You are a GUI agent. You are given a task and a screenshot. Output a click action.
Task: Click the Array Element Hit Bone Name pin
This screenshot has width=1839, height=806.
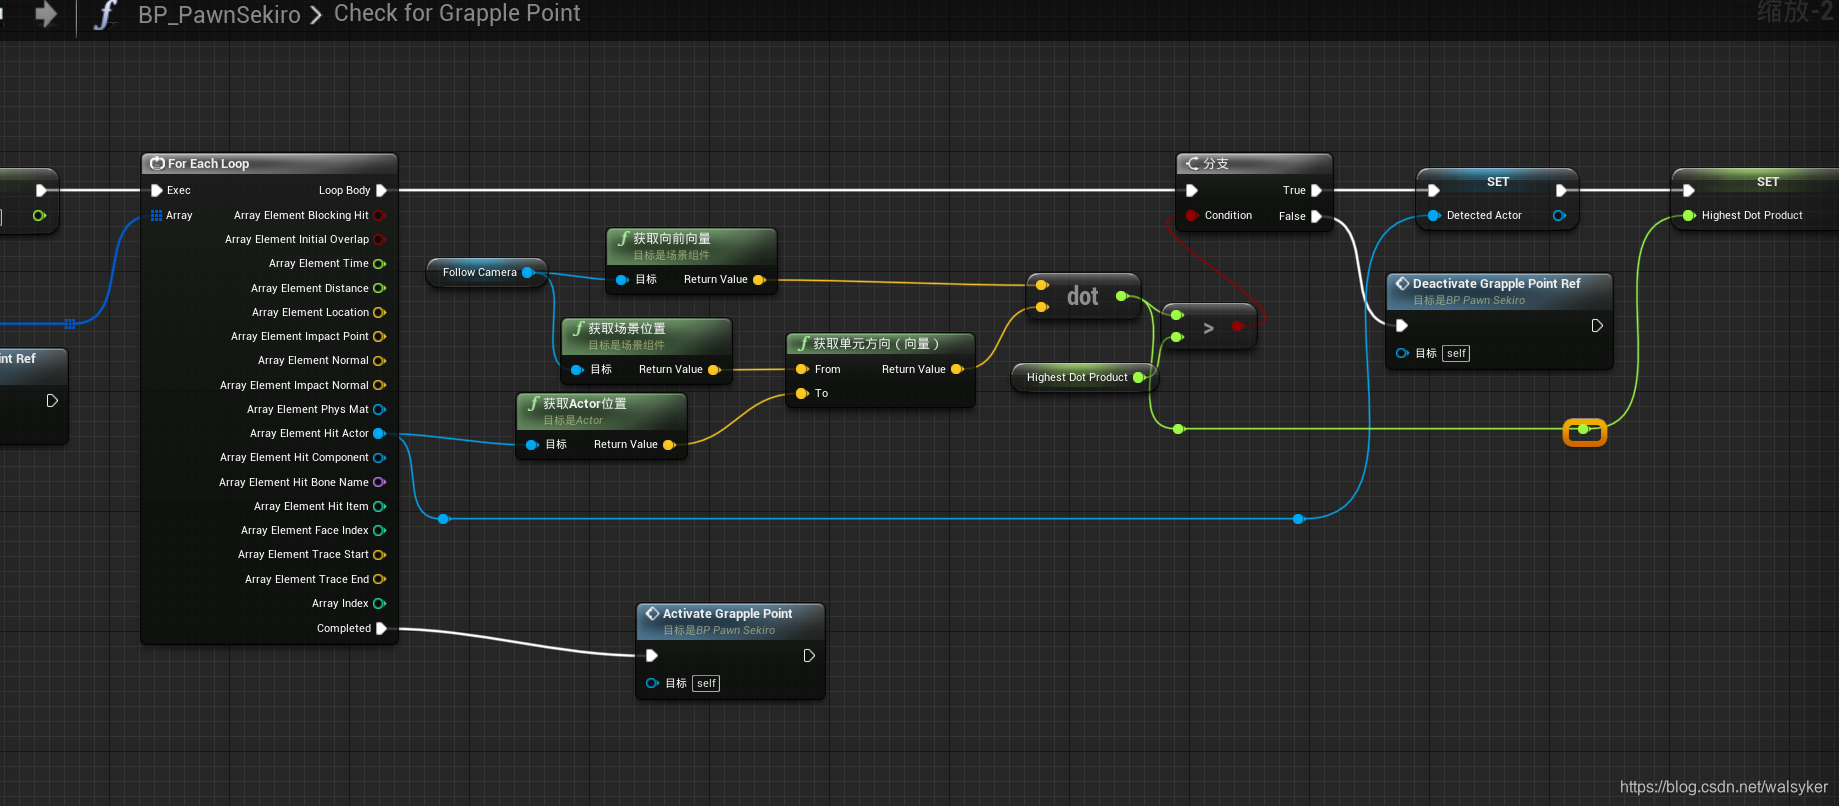(380, 482)
